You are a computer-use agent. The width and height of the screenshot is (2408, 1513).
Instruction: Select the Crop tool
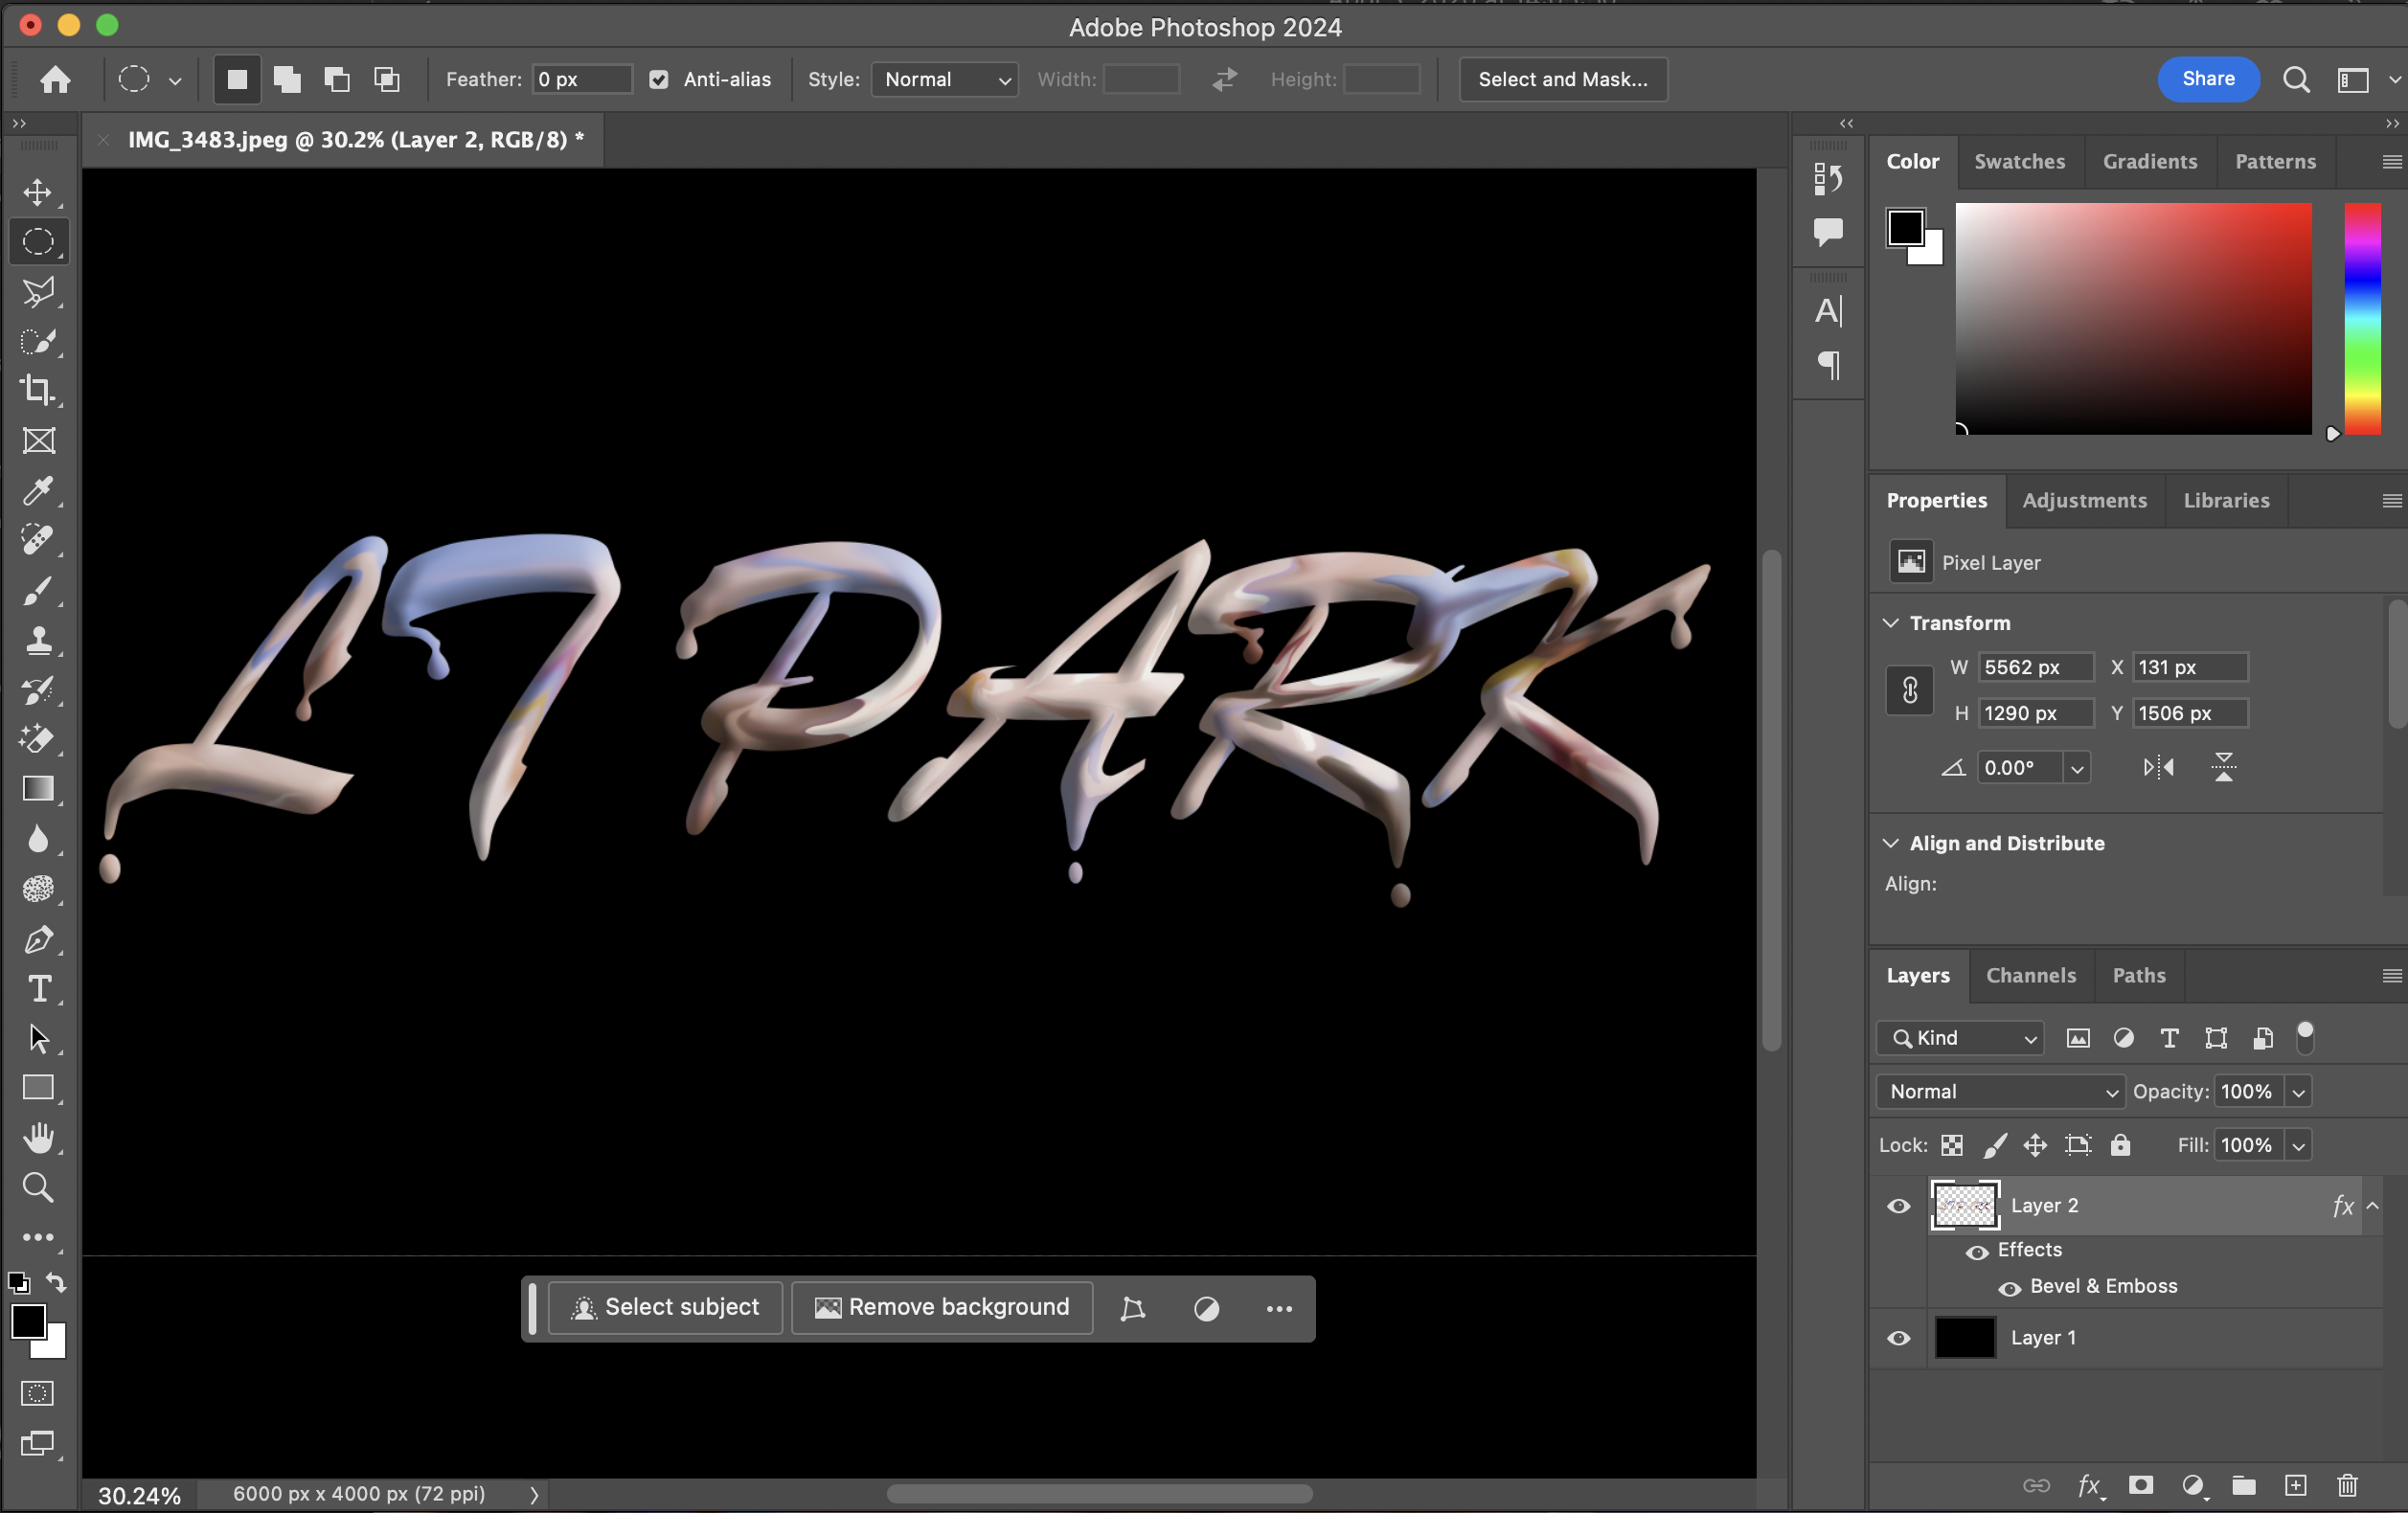(38, 390)
